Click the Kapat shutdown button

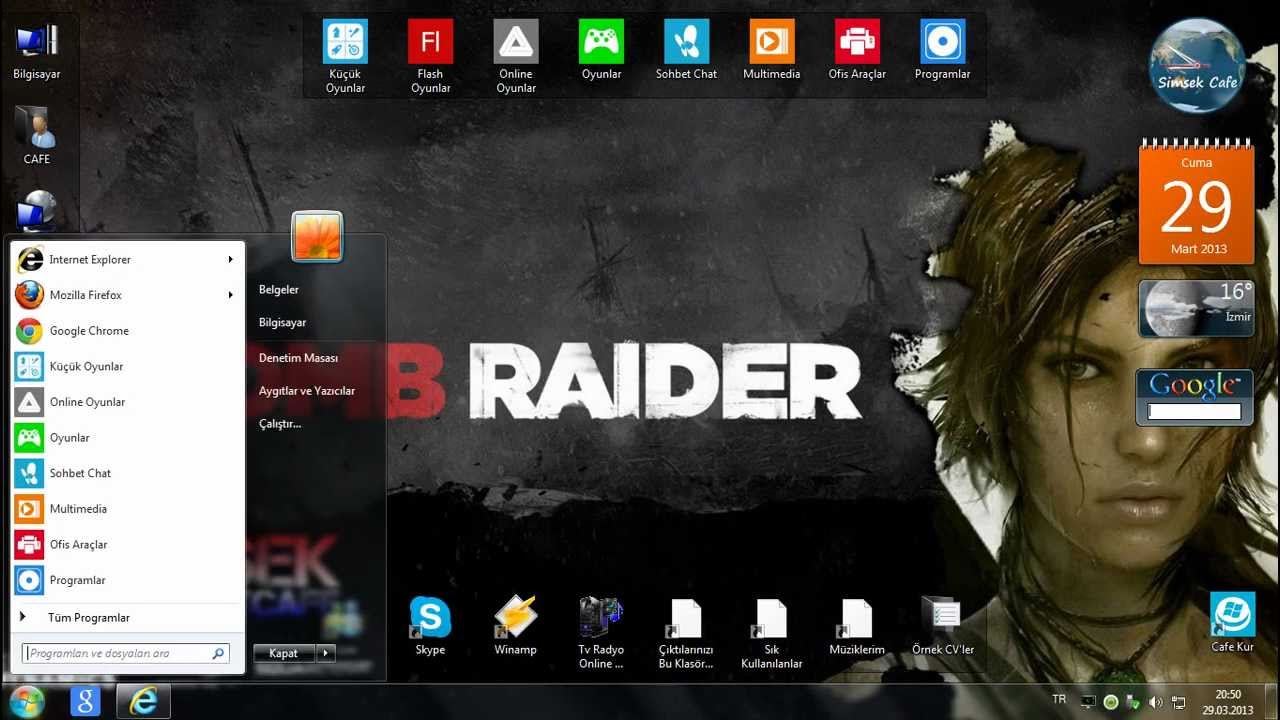(x=284, y=653)
